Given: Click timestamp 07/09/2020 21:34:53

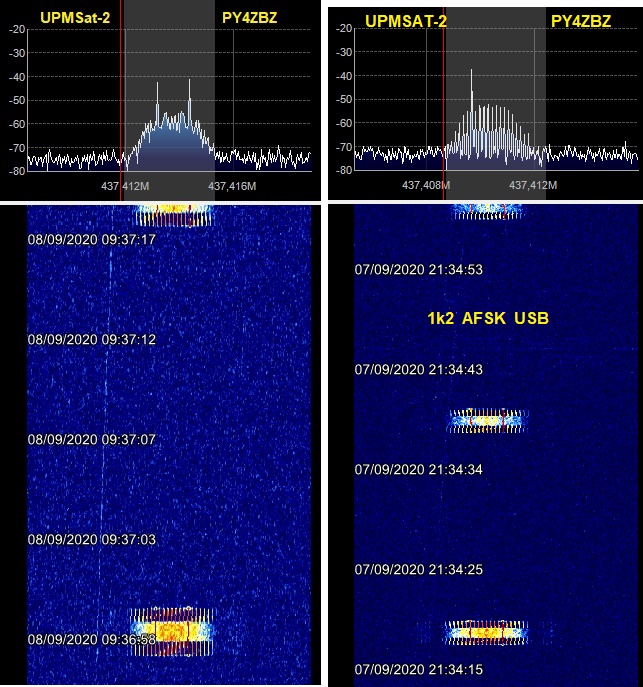Looking at the screenshot, I should 419,269.
